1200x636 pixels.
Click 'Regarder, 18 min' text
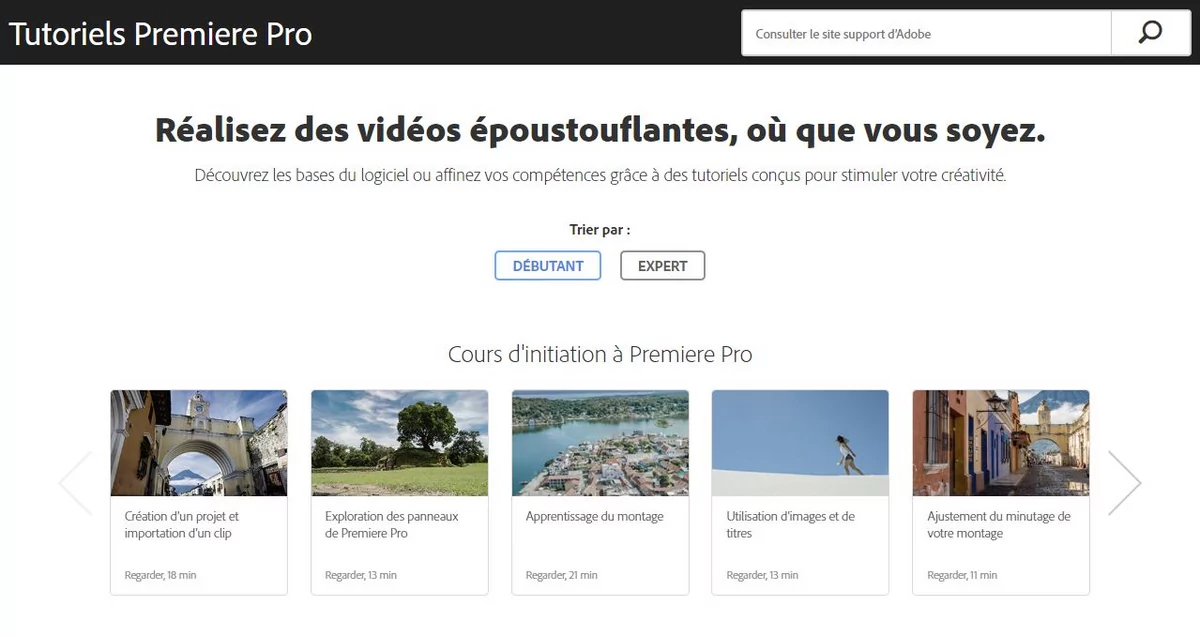(x=160, y=575)
